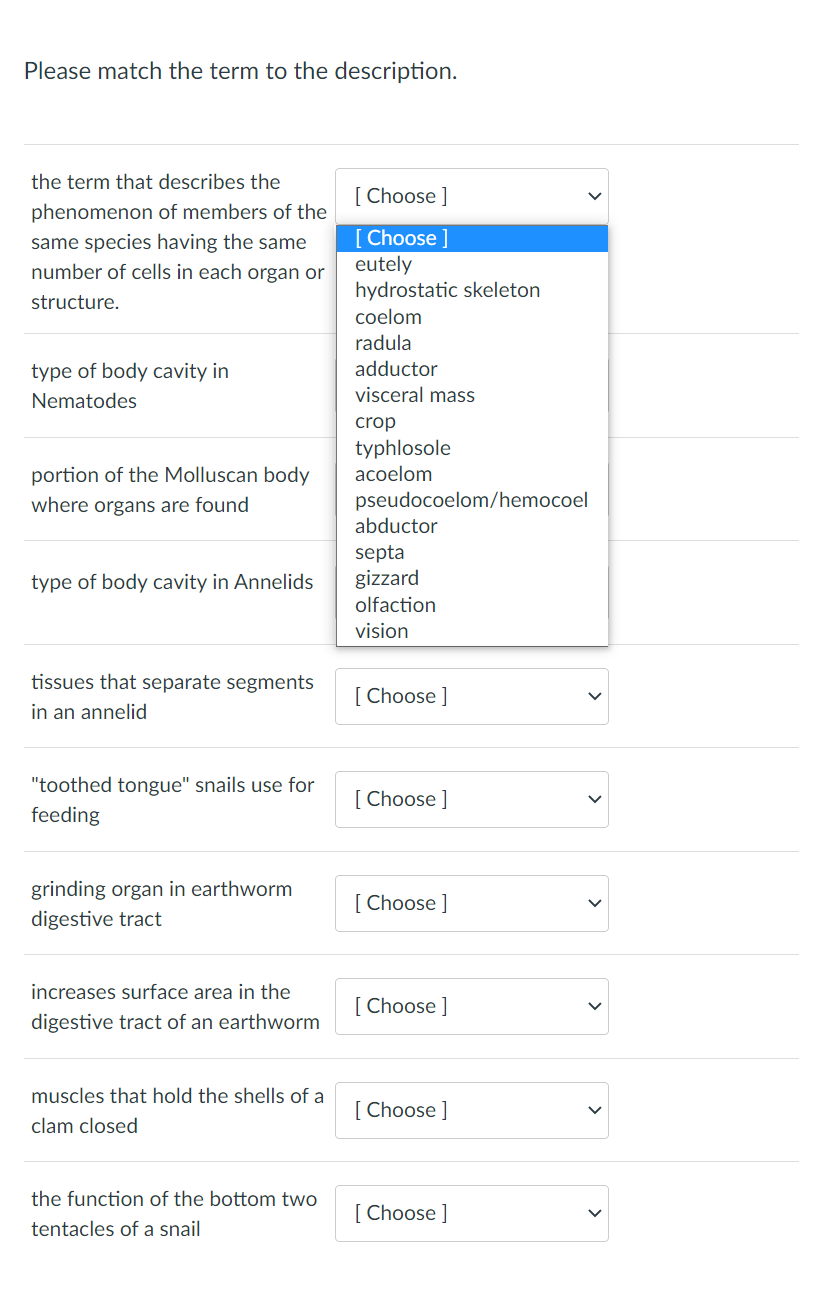Click the highlighted "[ Choose ]" entry in the list

(x=398, y=237)
